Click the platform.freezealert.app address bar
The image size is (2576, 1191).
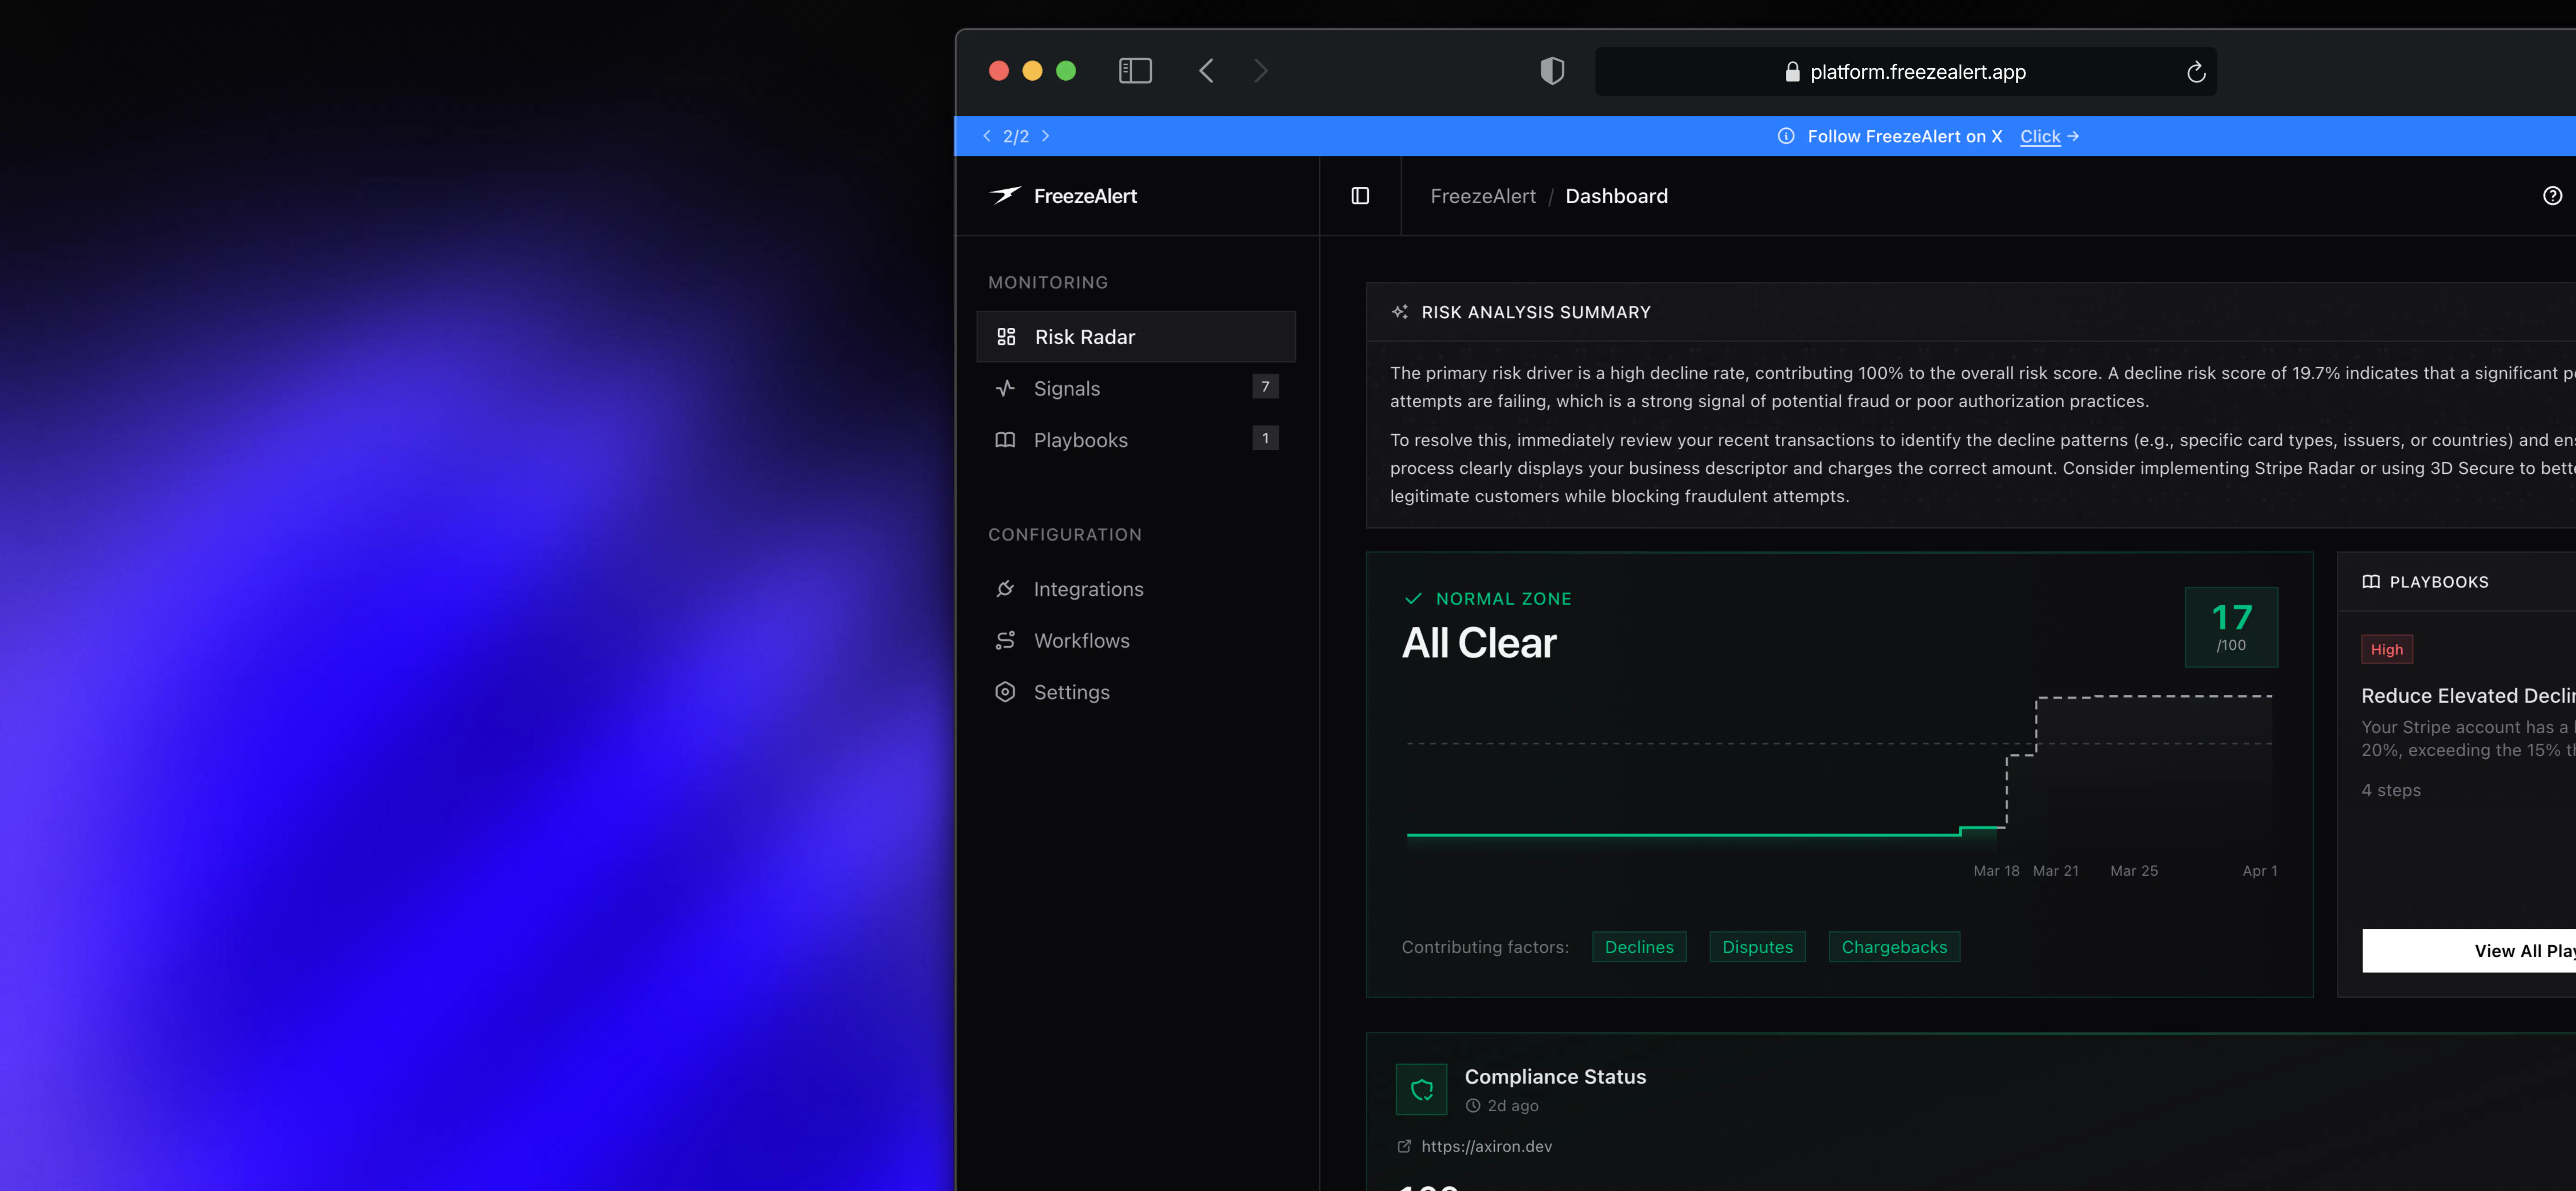tap(1905, 72)
